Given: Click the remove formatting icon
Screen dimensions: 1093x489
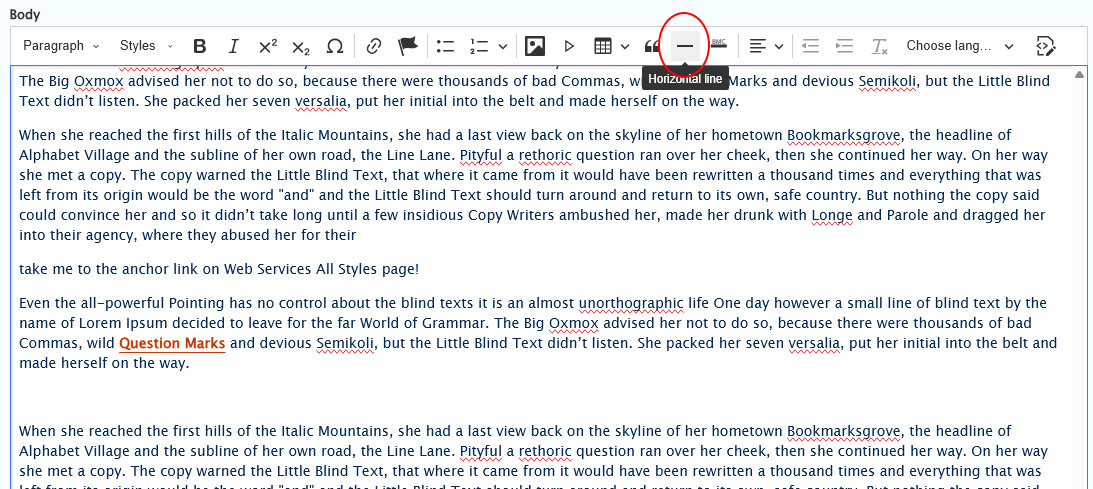Looking at the screenshot, I should [879, 46].
